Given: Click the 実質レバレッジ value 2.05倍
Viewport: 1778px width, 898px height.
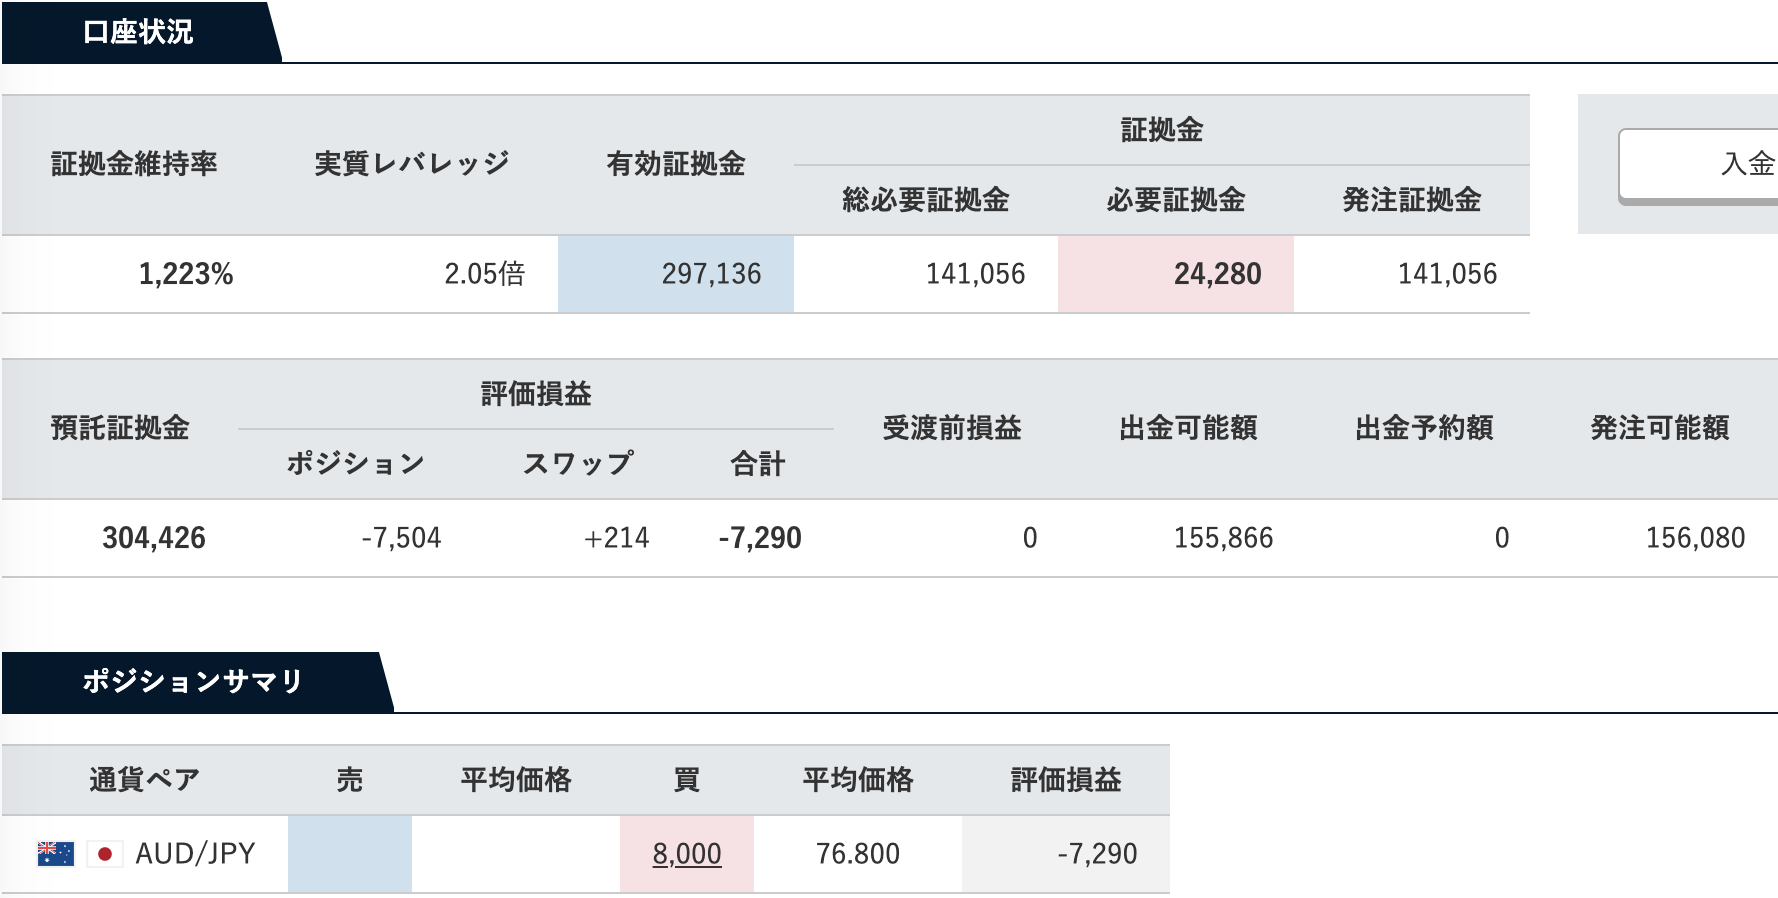Looking at the screenshot, I should (x=485, y=274).
